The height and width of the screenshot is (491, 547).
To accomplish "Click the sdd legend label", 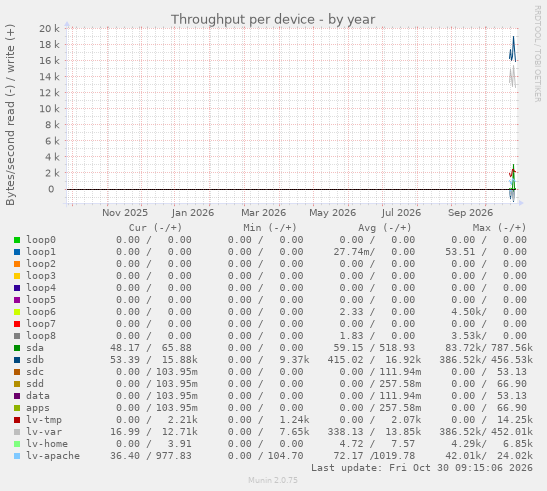I will [x=35, y=384].
